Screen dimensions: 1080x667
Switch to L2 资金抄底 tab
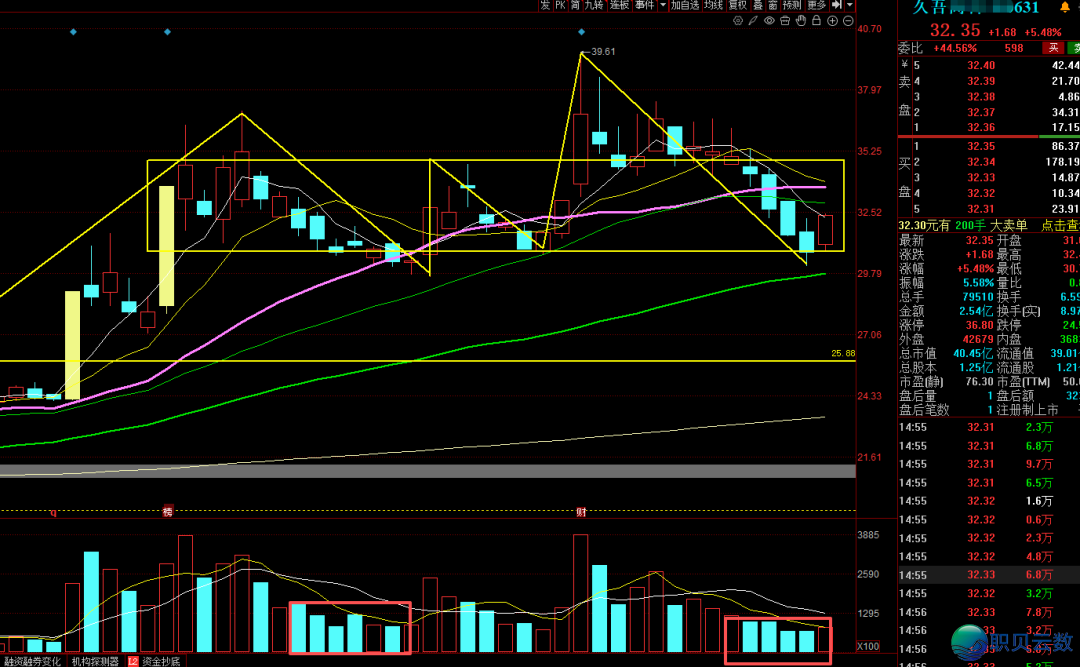(x=154, y=661)
